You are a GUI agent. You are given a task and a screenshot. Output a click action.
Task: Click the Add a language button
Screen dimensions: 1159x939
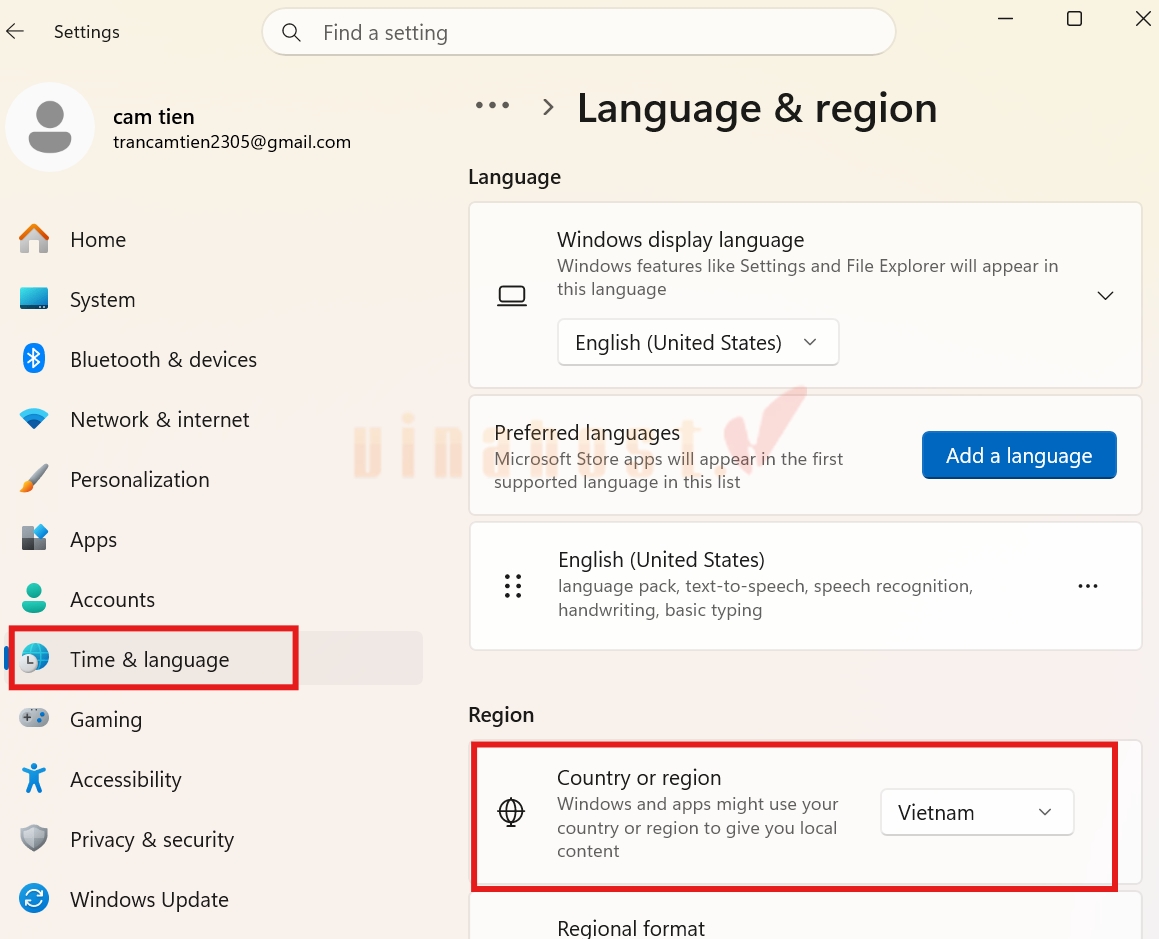[1019, 455]
